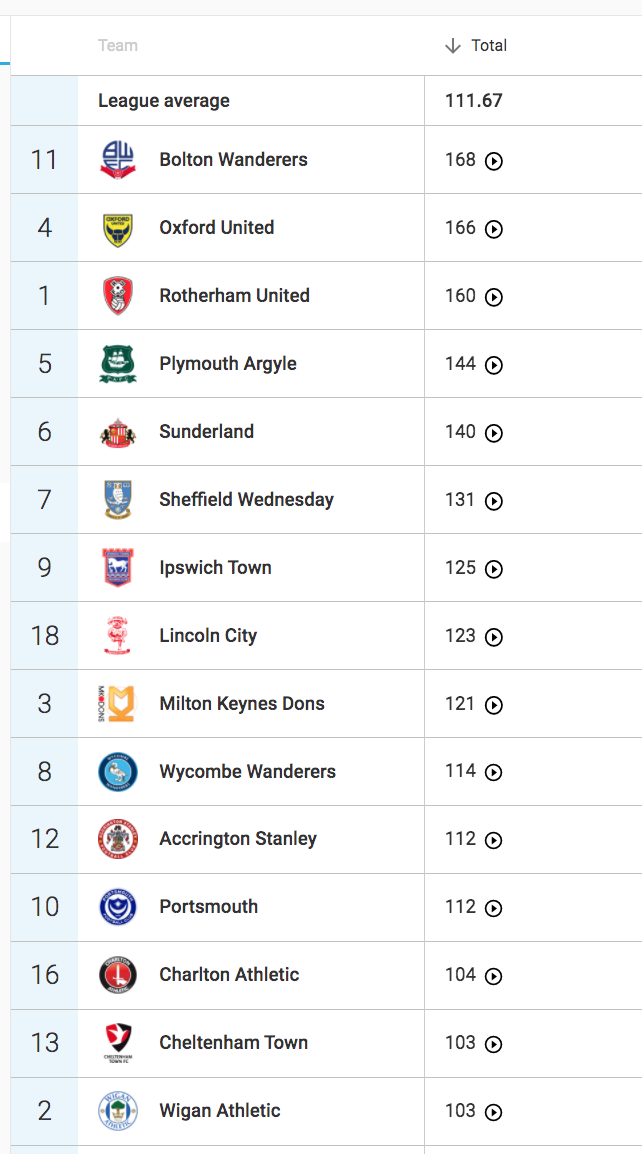Open play button next to Rotherham 160
The width and height of the screenshot is (642, 1154).
point(493,297)
